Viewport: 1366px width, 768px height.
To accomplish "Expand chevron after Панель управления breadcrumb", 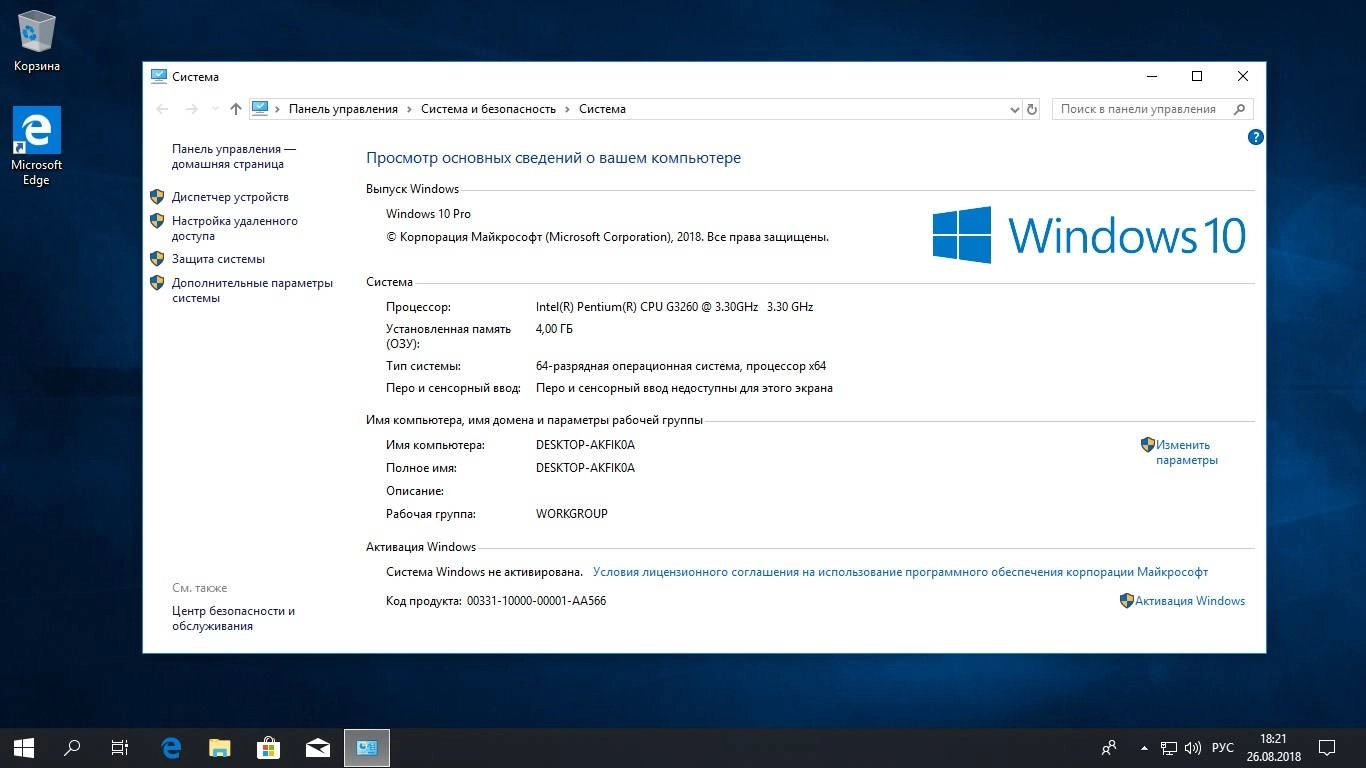I will [409, 109].
